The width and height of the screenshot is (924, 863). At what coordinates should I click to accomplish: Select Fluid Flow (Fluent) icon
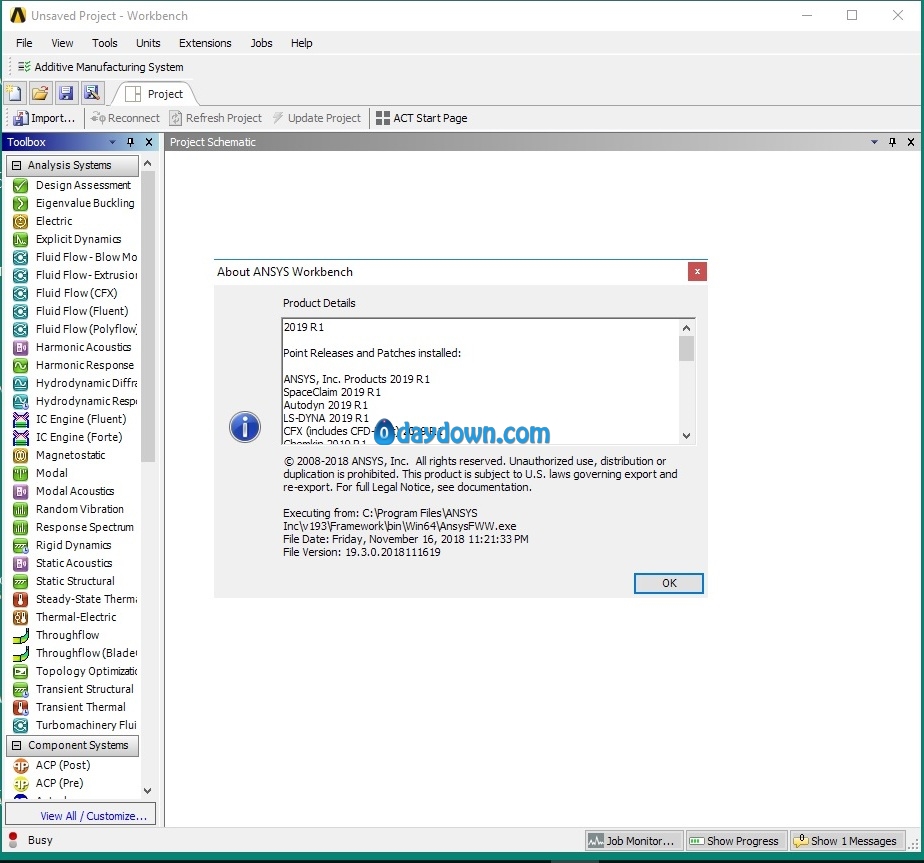tap(21, 311)
